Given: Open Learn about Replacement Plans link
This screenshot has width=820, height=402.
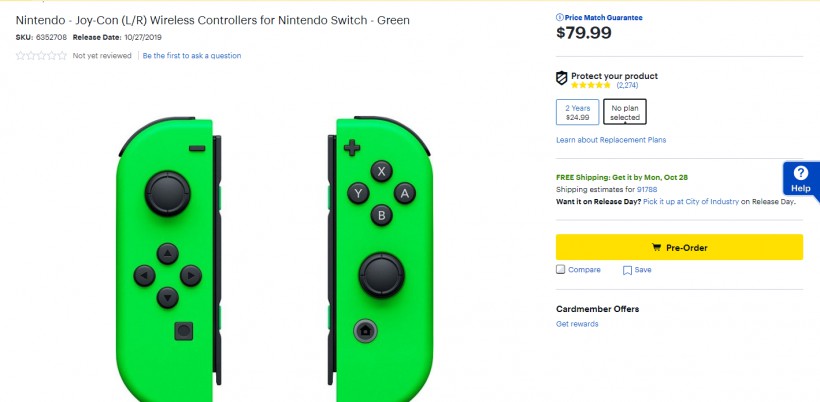Looking at the screenshot, I should pos(611,140).
